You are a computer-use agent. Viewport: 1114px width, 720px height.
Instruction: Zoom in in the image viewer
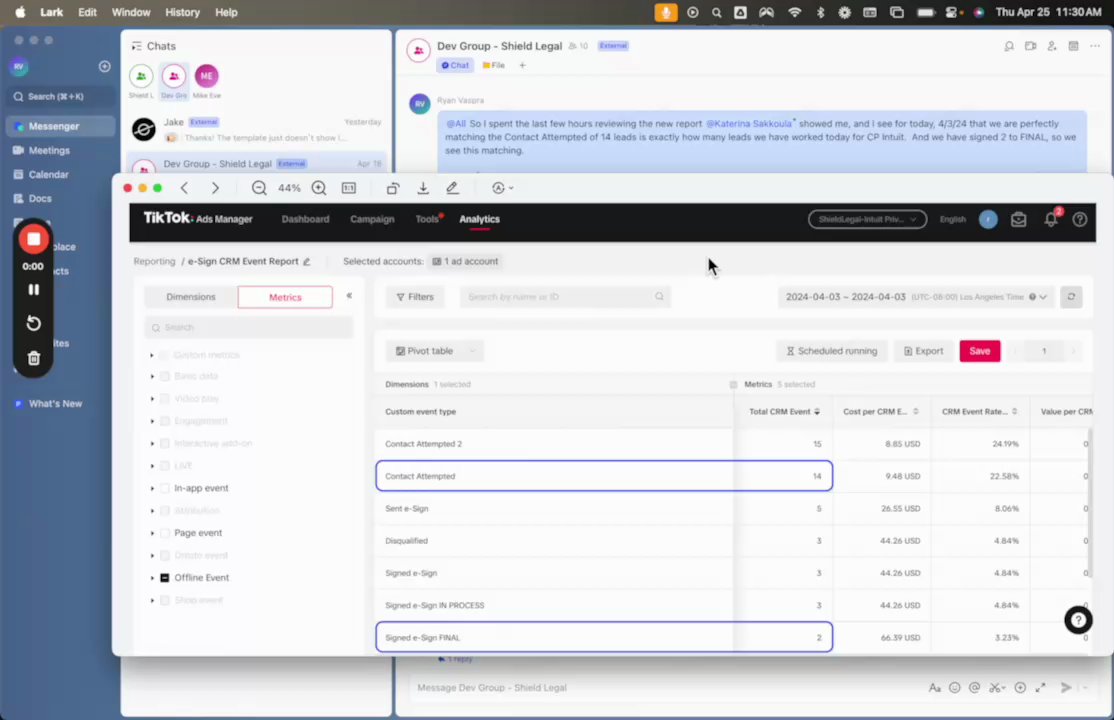319,188
